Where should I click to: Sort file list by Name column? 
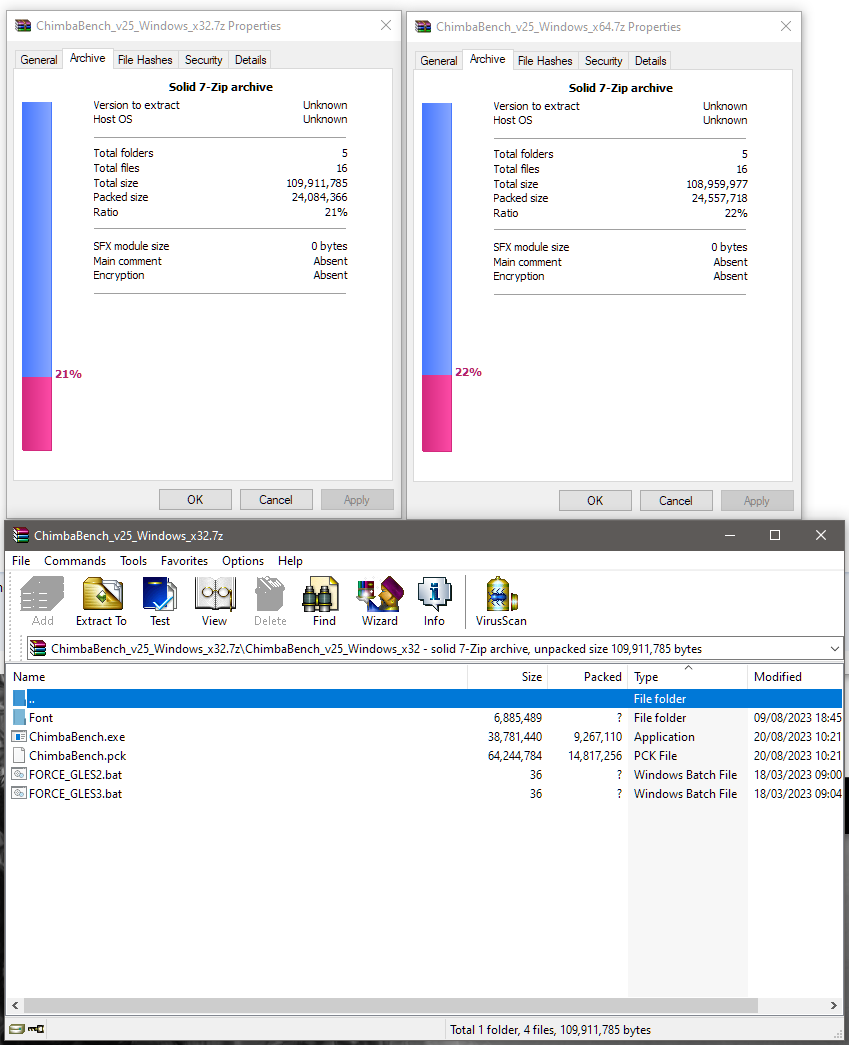[237, 676]
